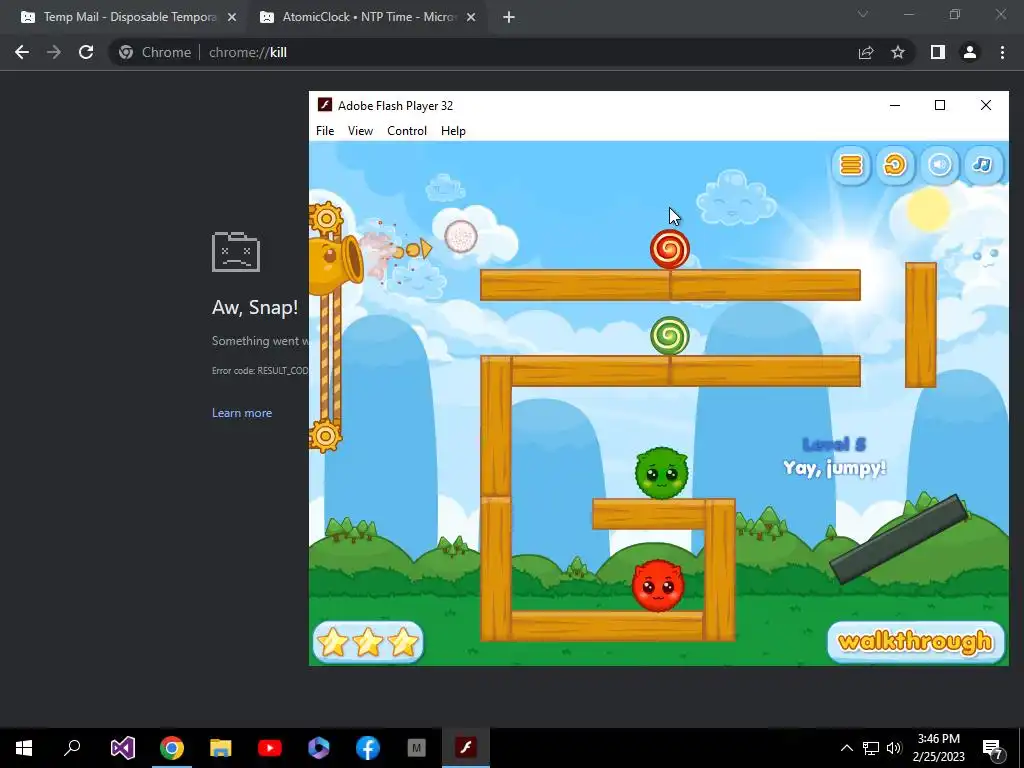This screenshot has width=1024, height=768.
Task: Minimize the Adobe Flash Player window
Action: 895,105
